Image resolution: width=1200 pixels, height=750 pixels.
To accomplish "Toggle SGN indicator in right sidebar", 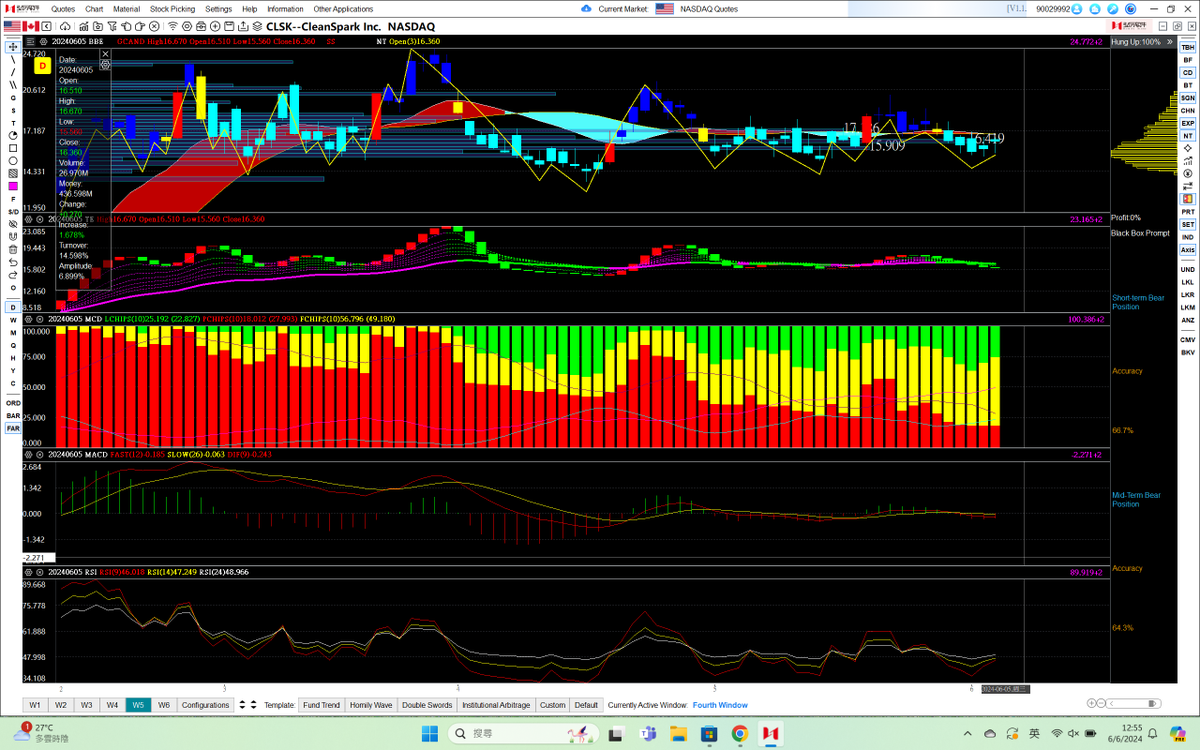I will (x=1188, y=98).
